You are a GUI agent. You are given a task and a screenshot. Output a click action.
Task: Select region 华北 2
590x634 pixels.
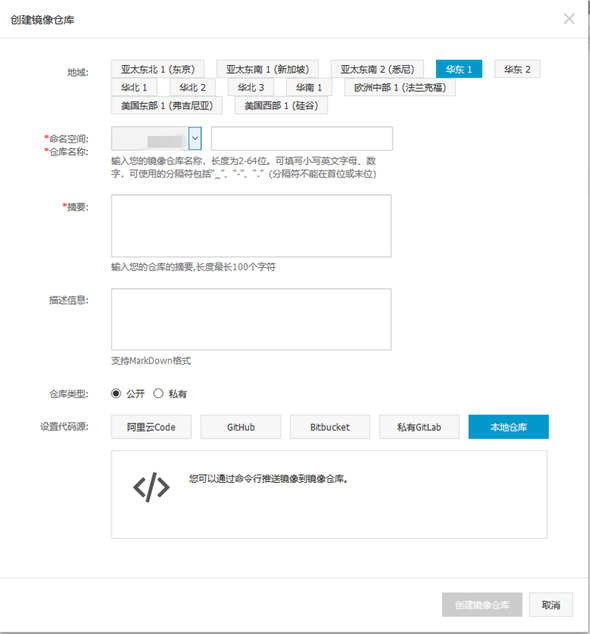pos(192,87)
